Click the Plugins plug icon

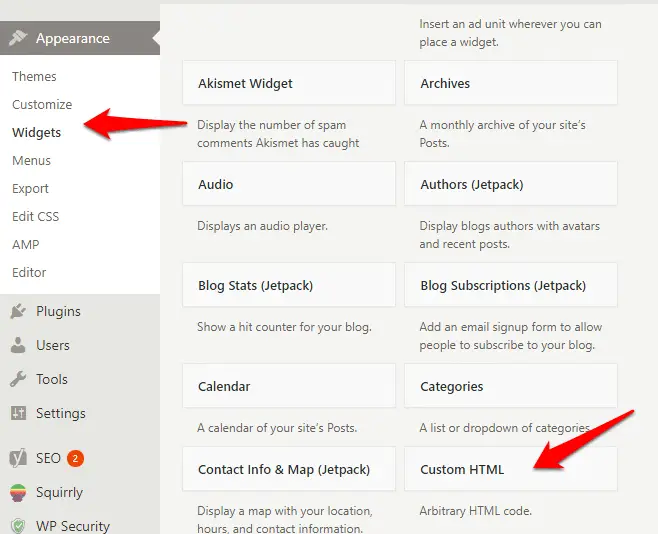[18, 311]
